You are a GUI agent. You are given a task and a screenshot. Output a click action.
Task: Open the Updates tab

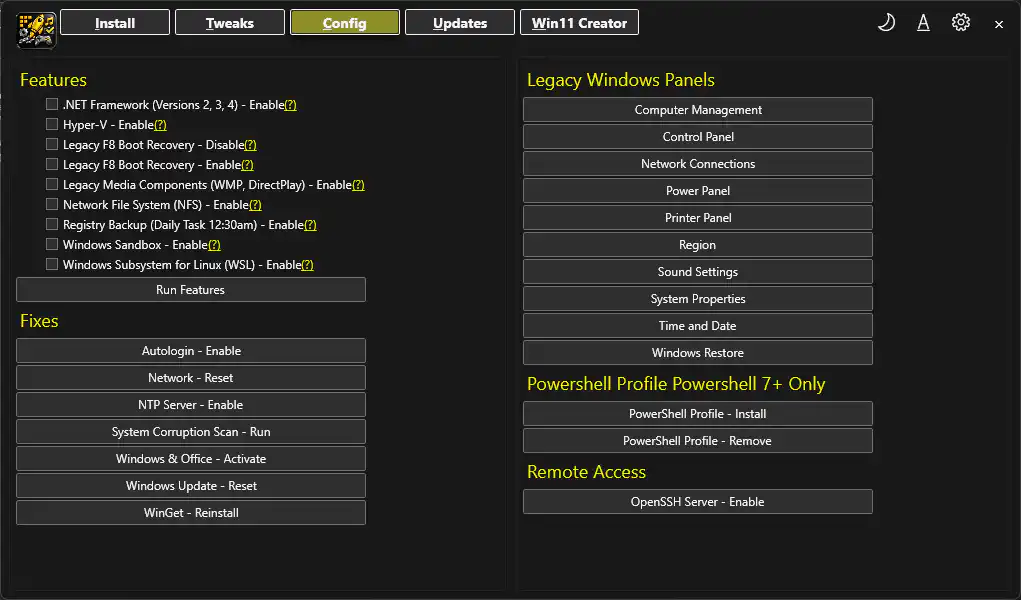pos(460,23)
